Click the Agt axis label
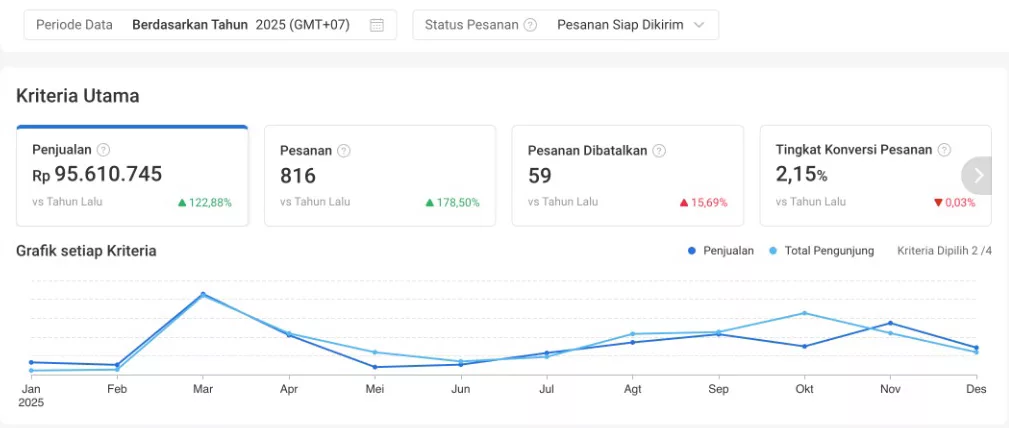This screenshot has height=428, width=1009. (x=633, y=389)
